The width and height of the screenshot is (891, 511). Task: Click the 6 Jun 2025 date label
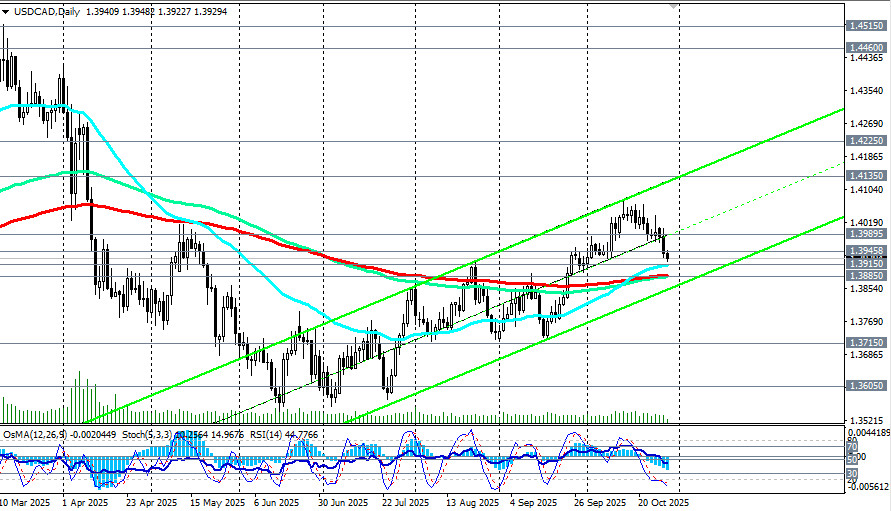[276, 503]
